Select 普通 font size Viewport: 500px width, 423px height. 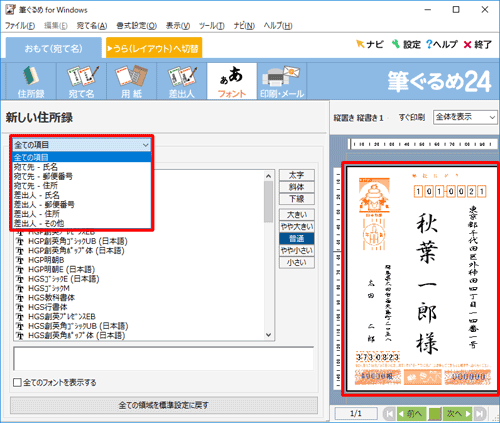tap(297, 239)
